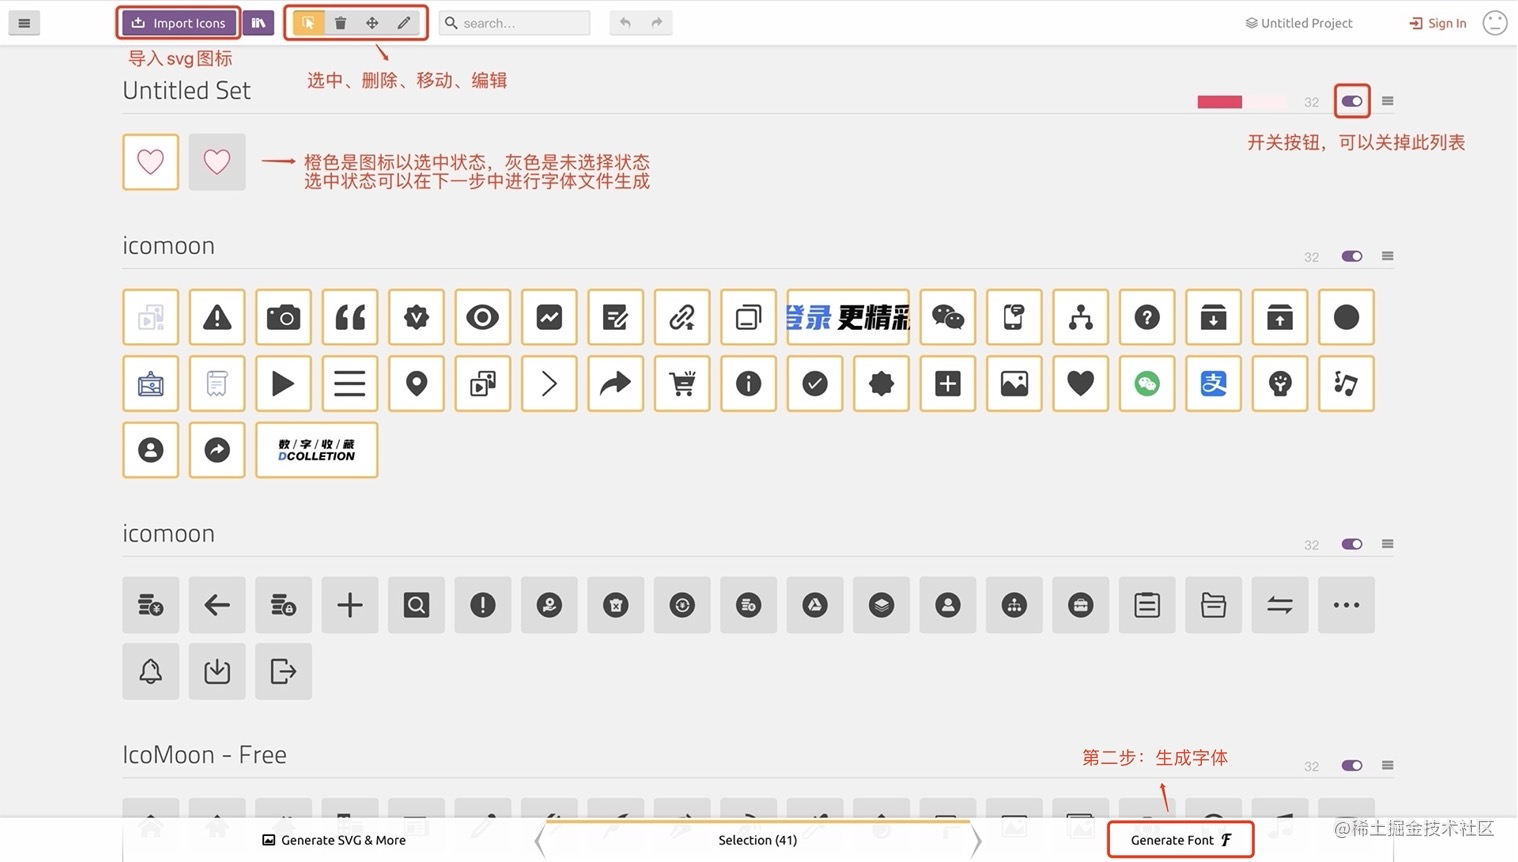Click the selected heart icon in Untitled Set
The height and width of the screenshot is (862, 1518).
click(150, 161)
